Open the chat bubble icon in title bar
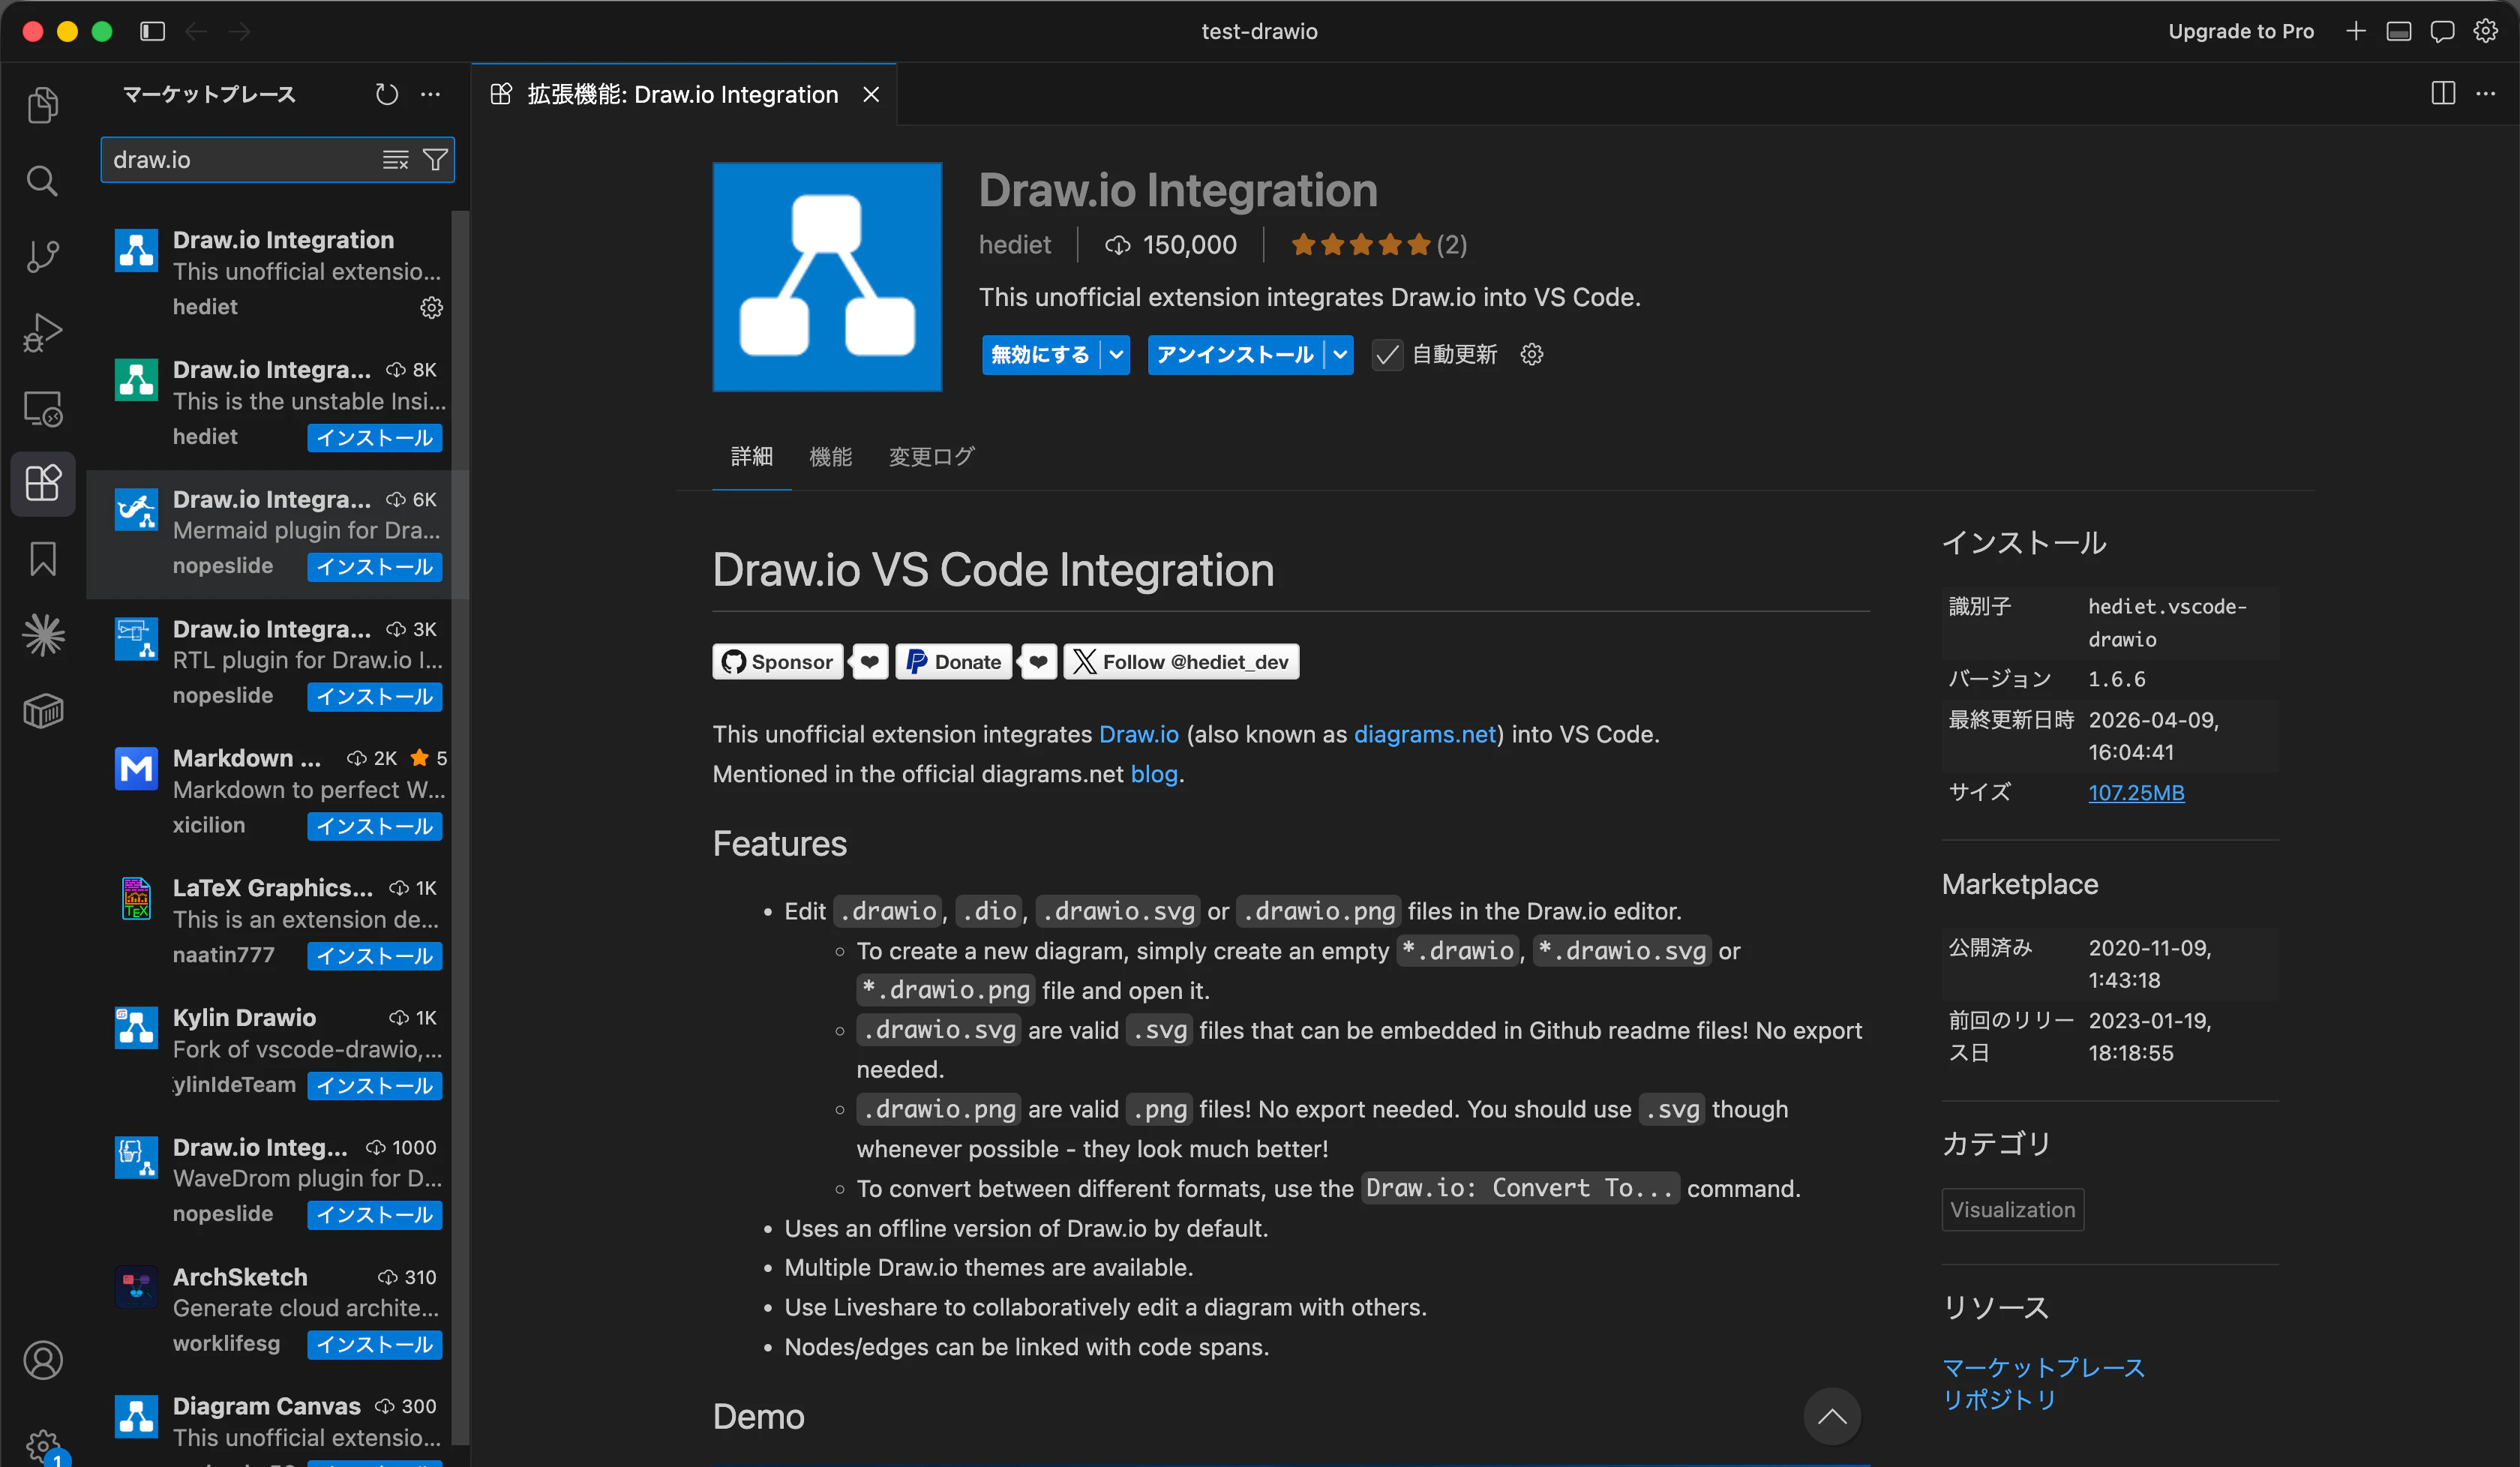Screen dimensions: 2520x1467 [x=2443, y=31]
